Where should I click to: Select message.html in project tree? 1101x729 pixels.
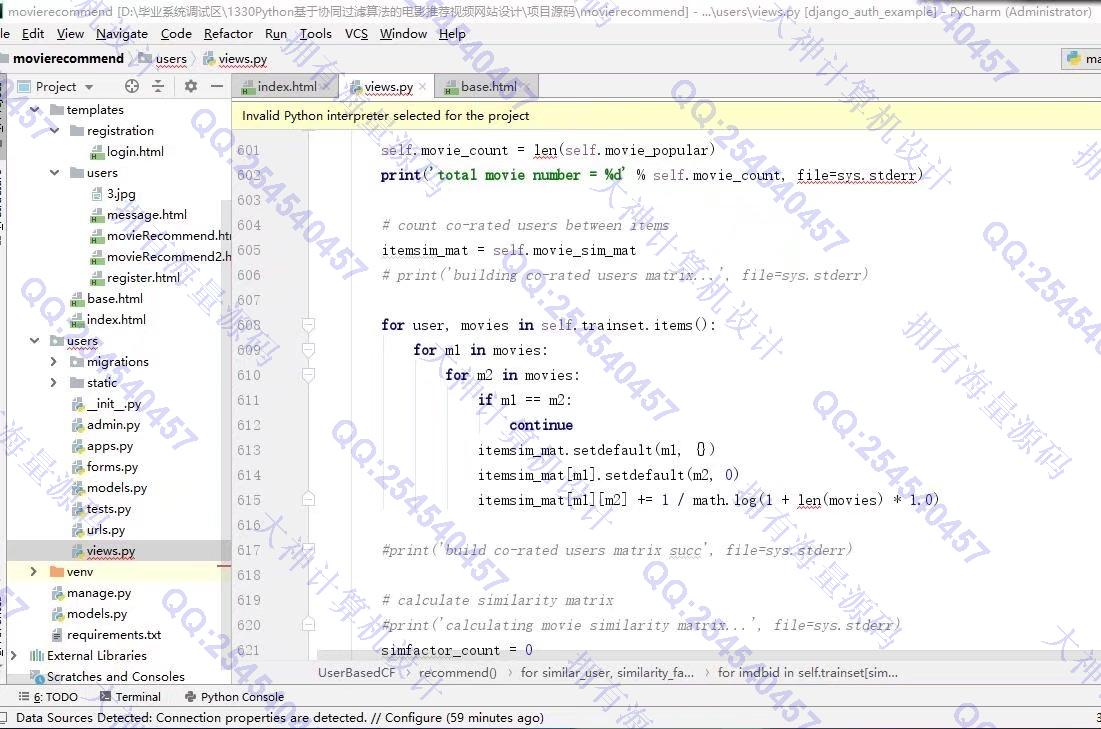[x=147, y=215]
